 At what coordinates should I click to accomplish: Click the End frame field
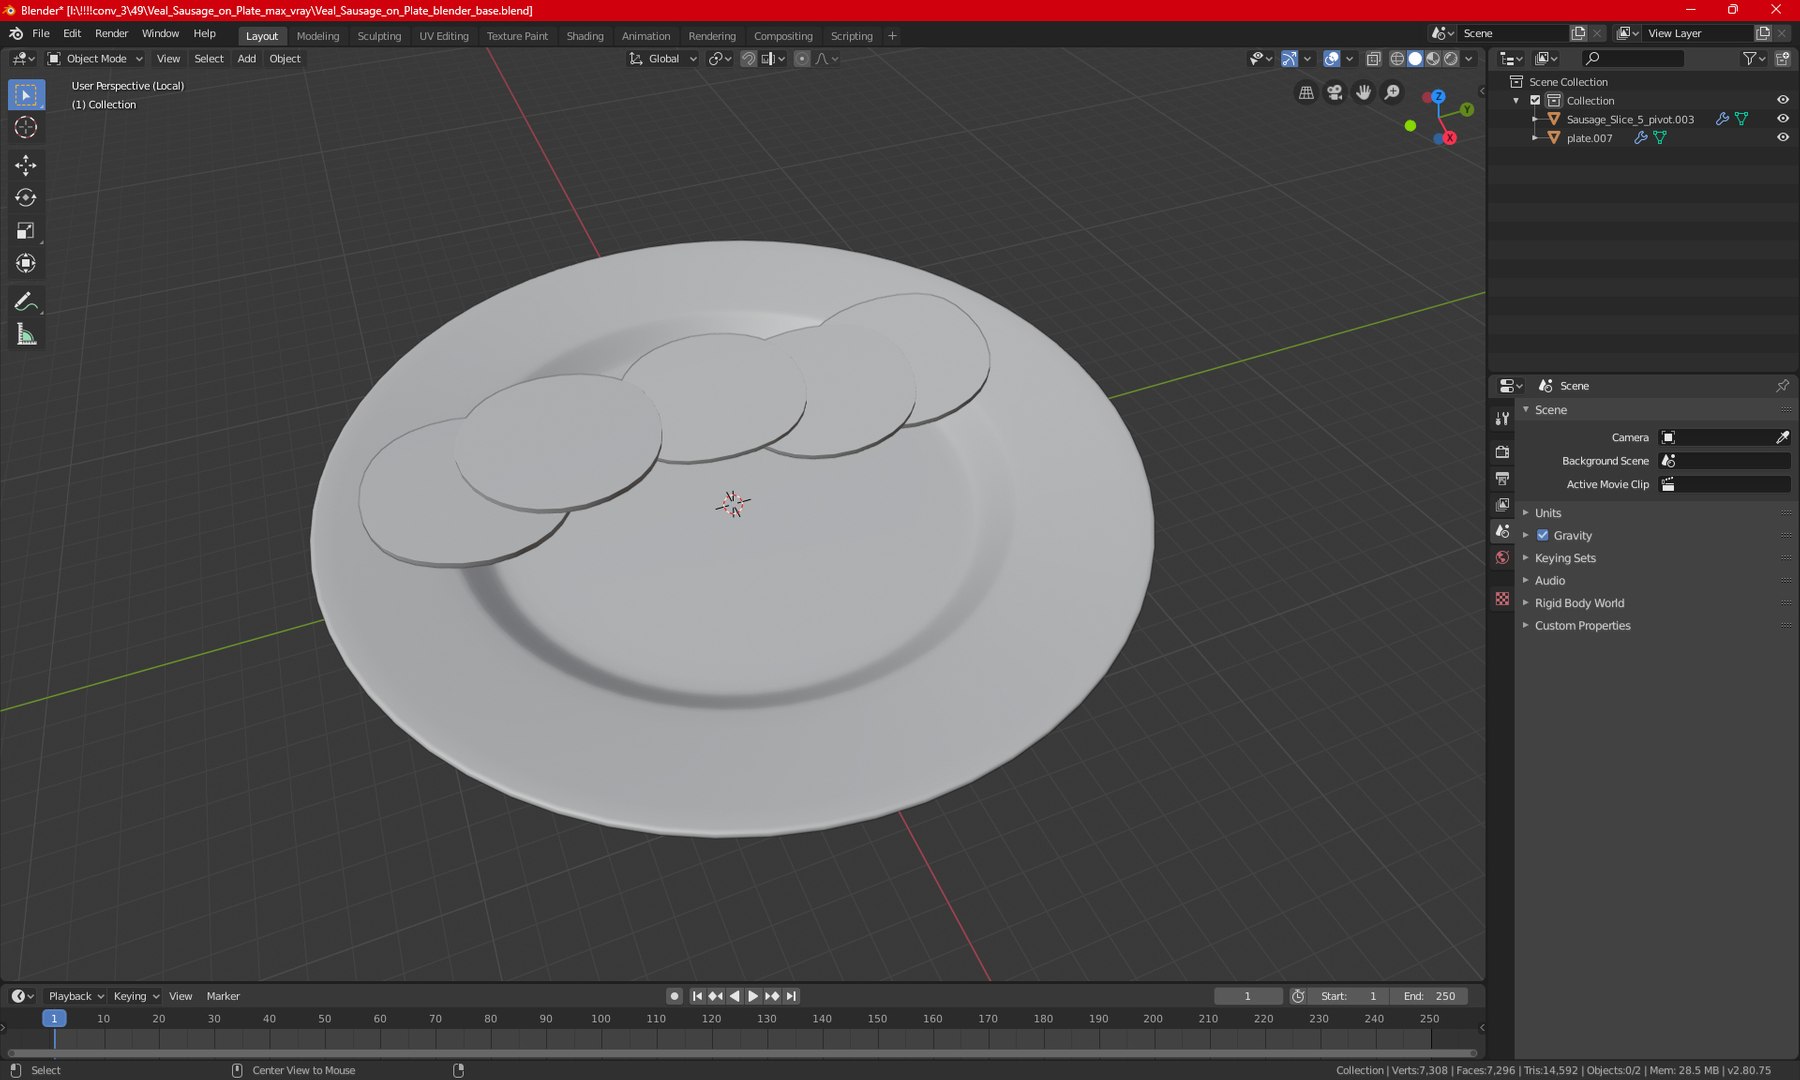point(1430,996)
